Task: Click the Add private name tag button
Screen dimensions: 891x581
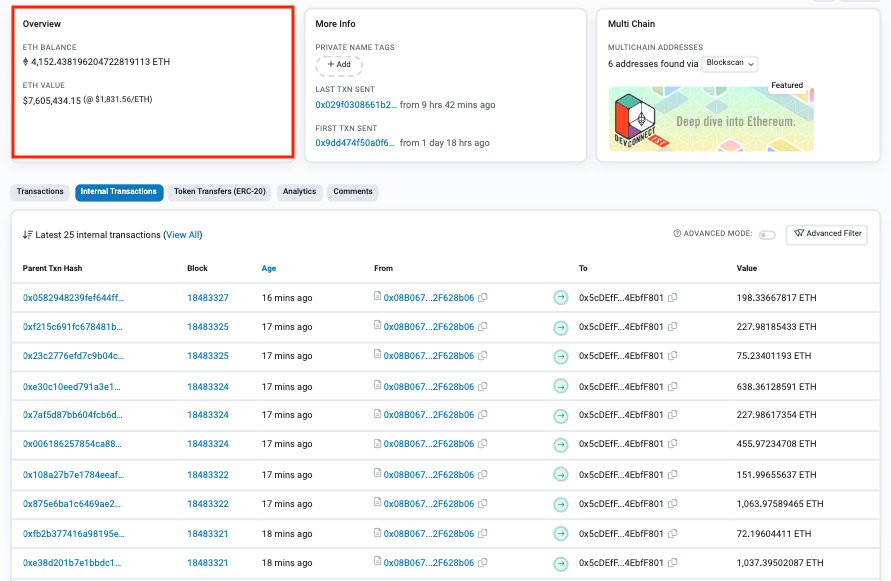Action: click(x=339, y=65)
